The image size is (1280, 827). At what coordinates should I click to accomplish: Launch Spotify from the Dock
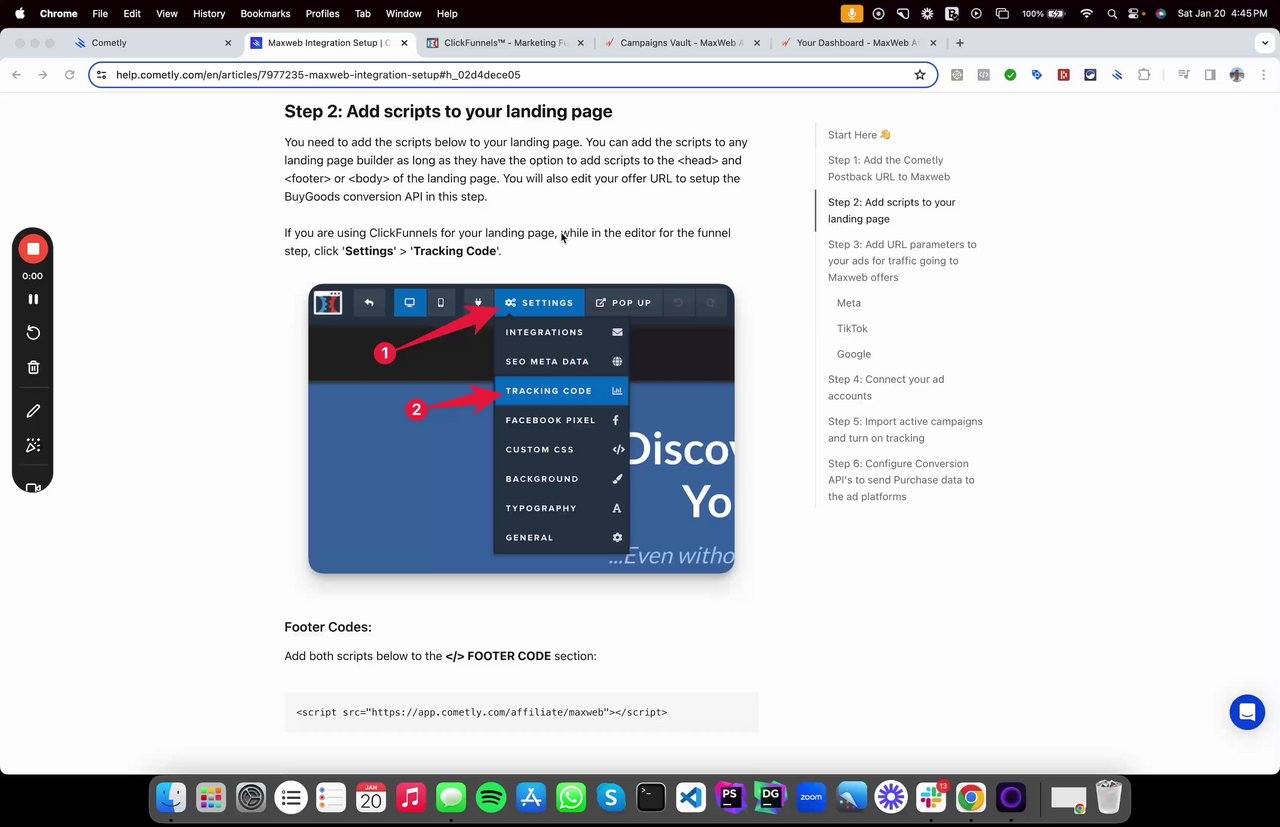click(491, 797)
